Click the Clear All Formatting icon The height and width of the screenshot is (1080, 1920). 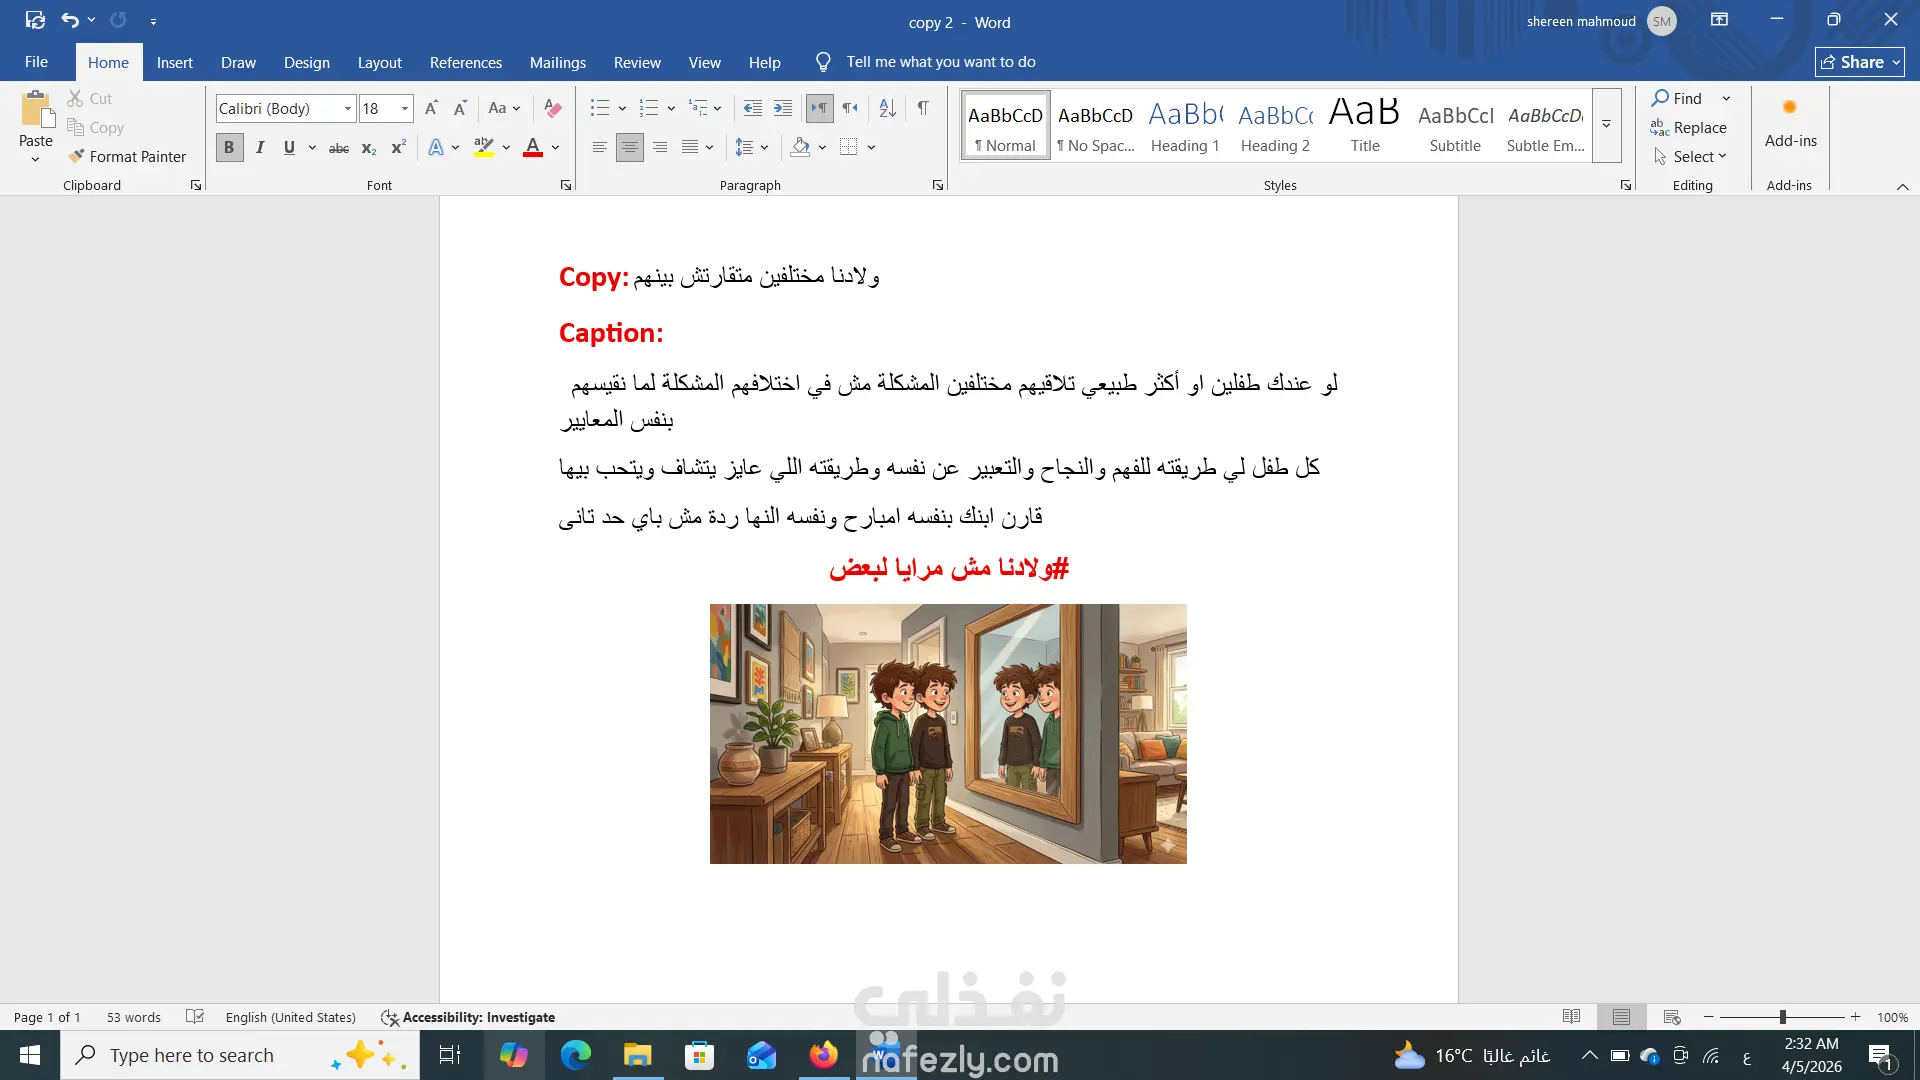coord(552,108)
